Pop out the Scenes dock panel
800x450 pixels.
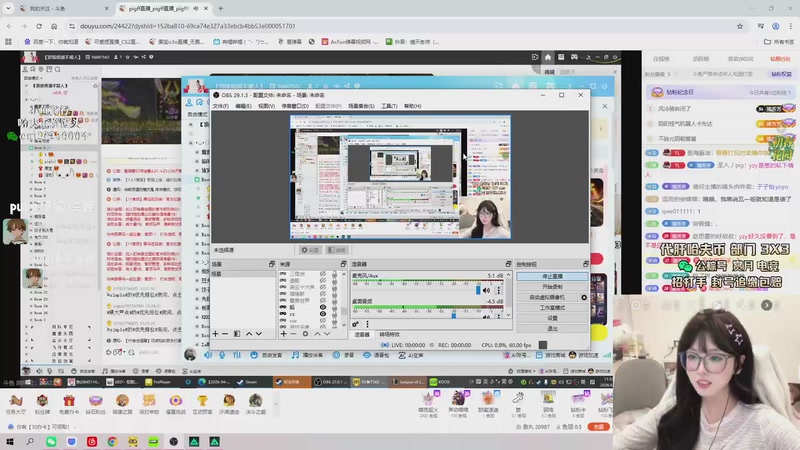click(x=271, y=264)
